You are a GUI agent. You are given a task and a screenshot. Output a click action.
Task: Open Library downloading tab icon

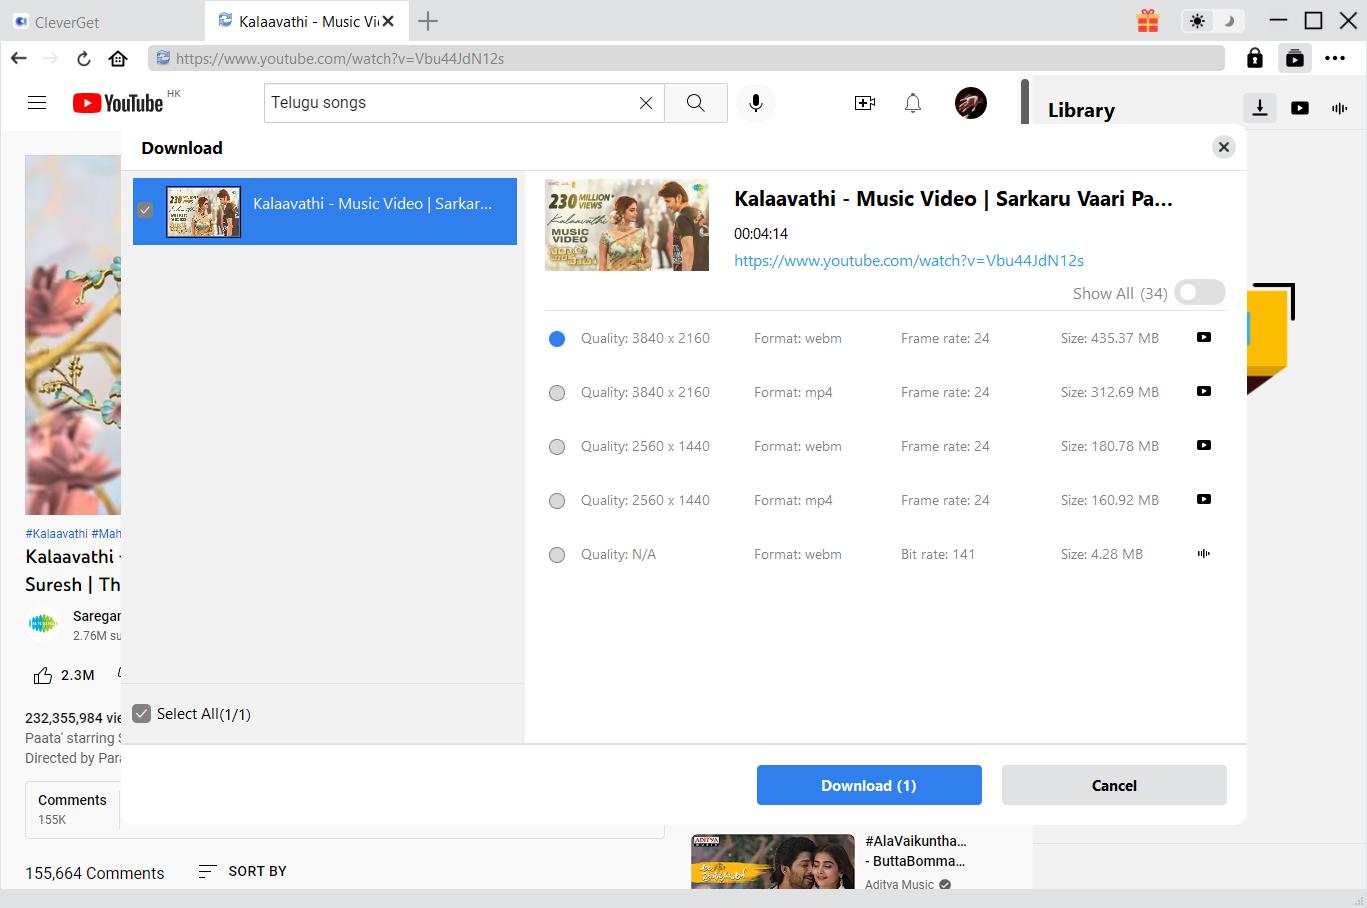1260,108
